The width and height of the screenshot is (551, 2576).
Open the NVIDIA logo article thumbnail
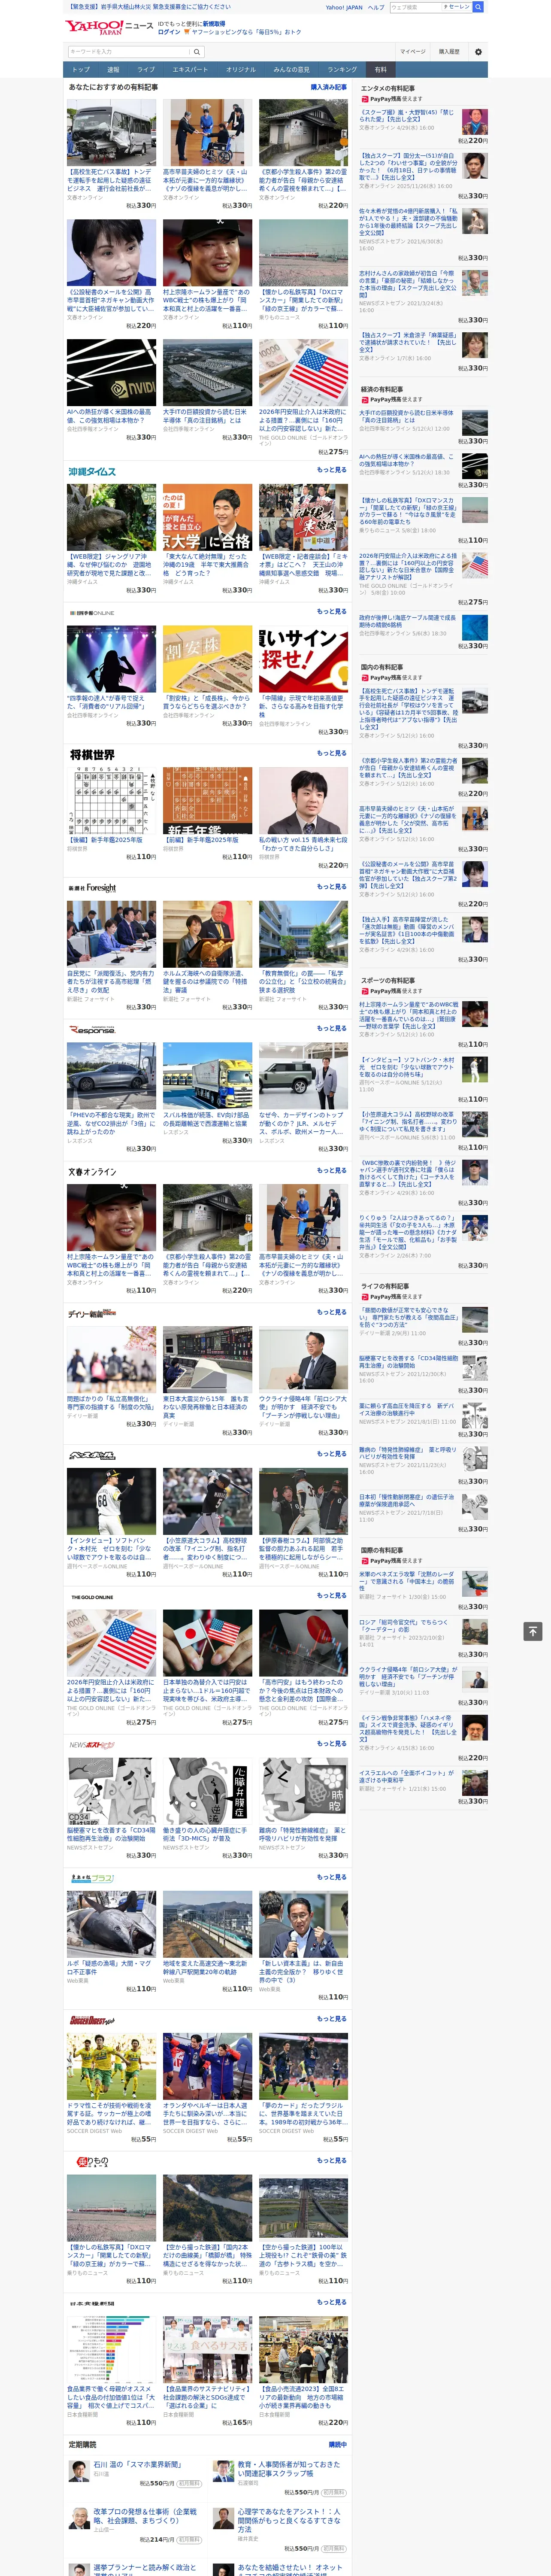[x=111, y=372]
